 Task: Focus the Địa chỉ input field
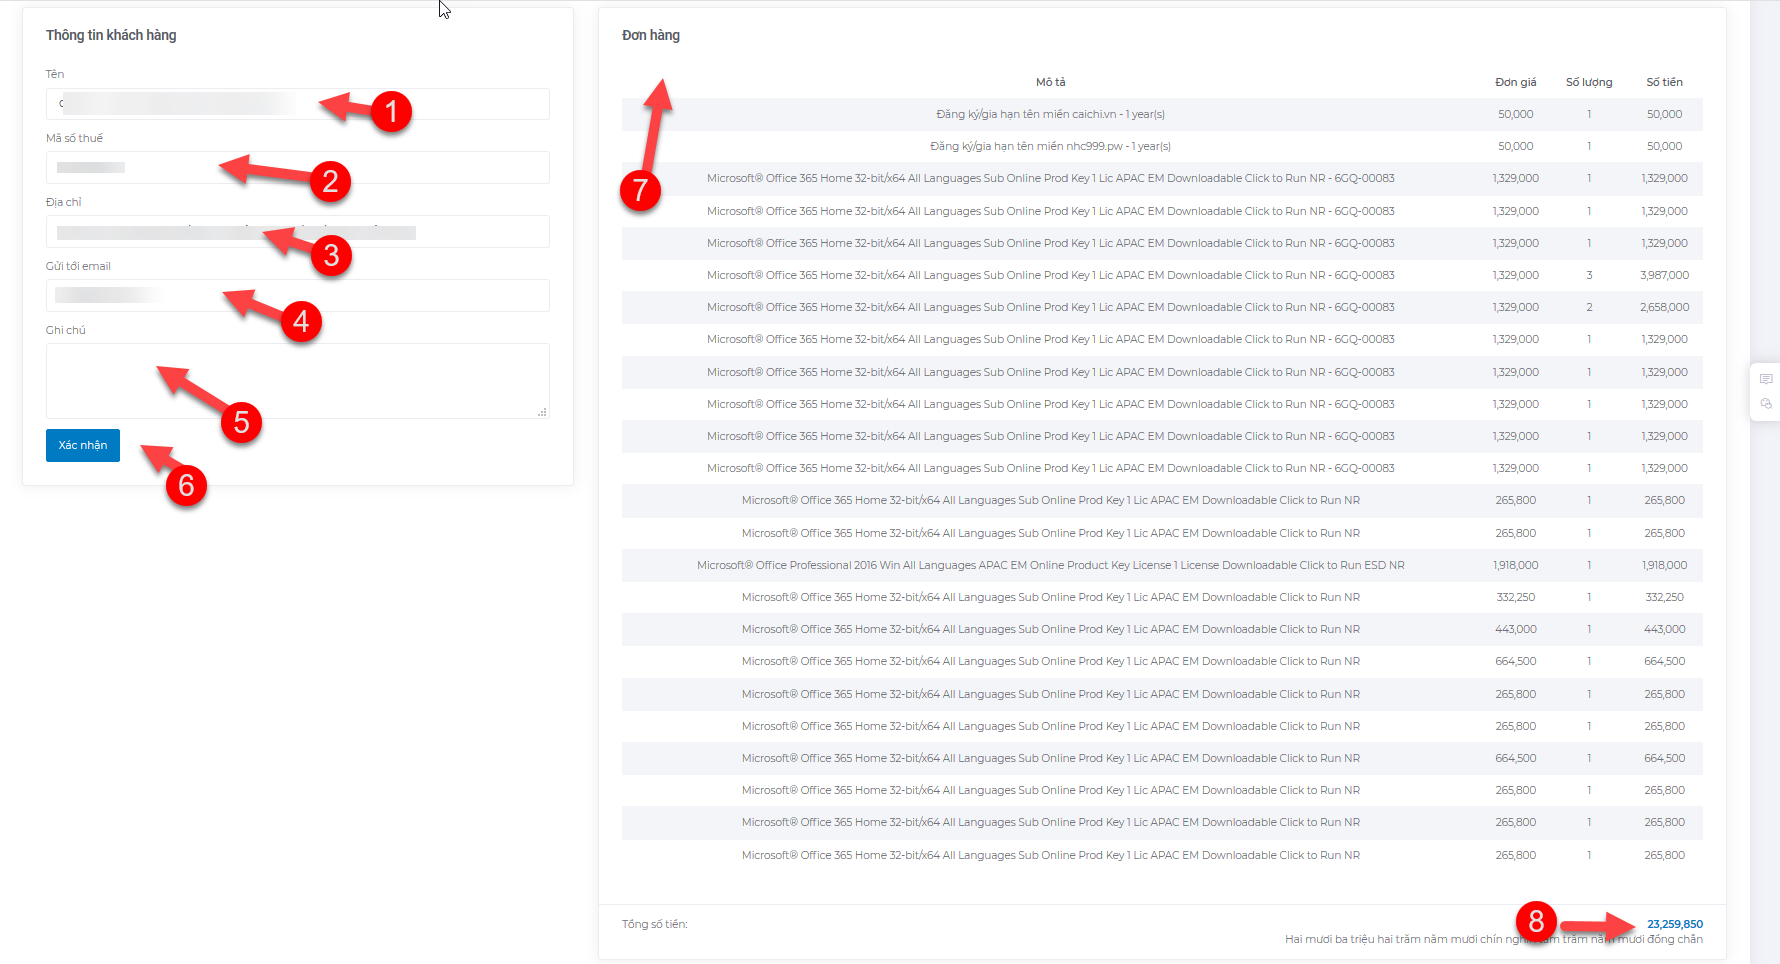pyautogui.click(x=298, y=231)
